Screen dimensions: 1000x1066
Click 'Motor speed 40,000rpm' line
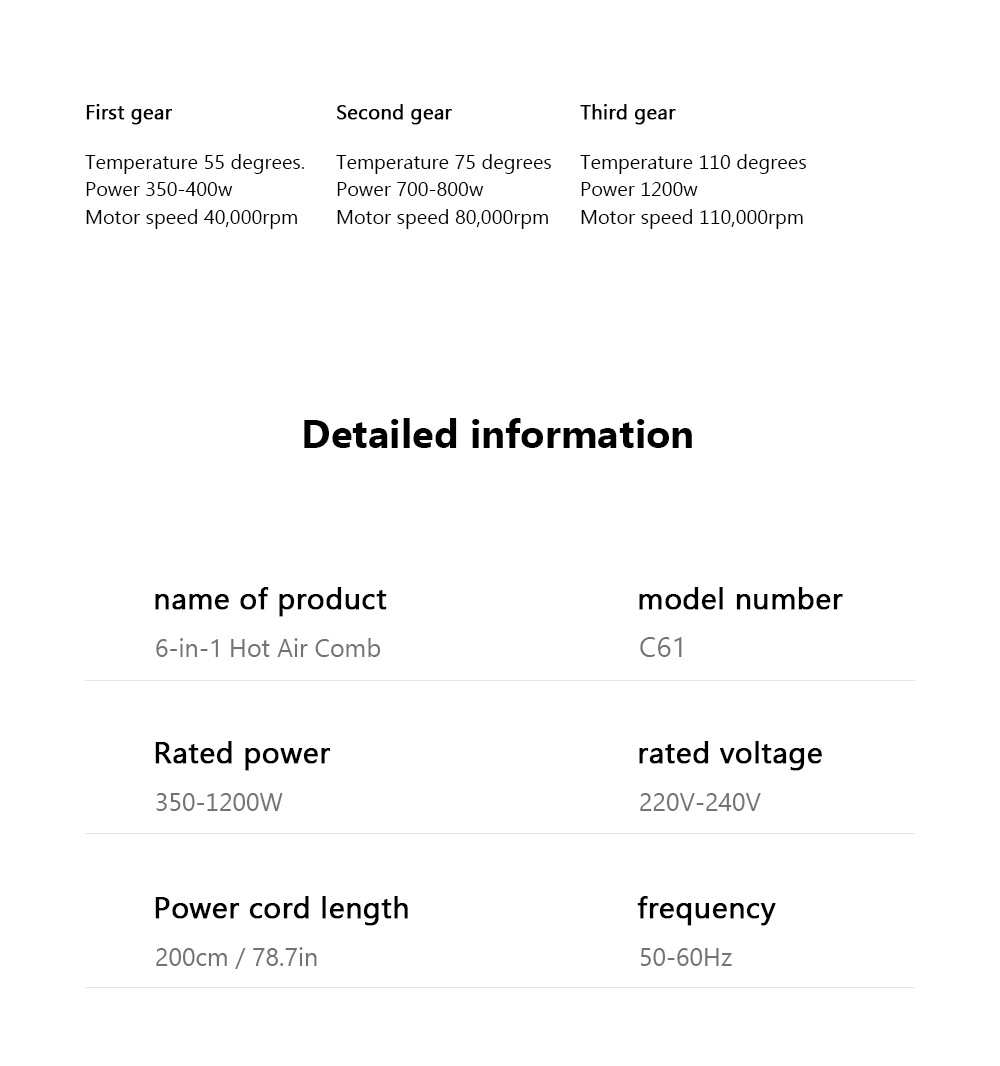tap(191, 217)
